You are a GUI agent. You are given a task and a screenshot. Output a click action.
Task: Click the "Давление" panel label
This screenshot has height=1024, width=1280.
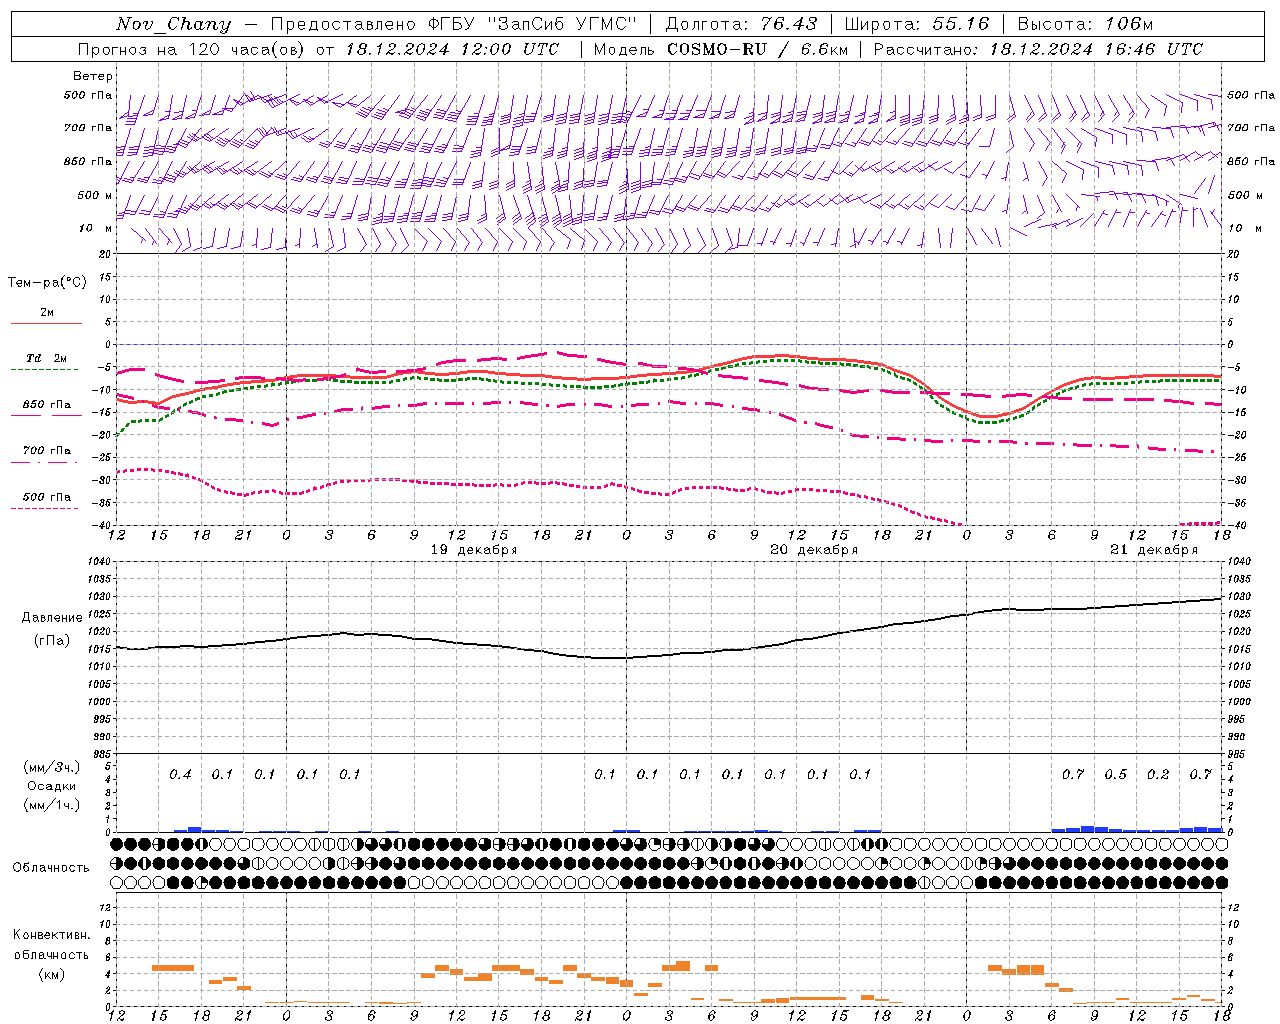pos(52,618)
